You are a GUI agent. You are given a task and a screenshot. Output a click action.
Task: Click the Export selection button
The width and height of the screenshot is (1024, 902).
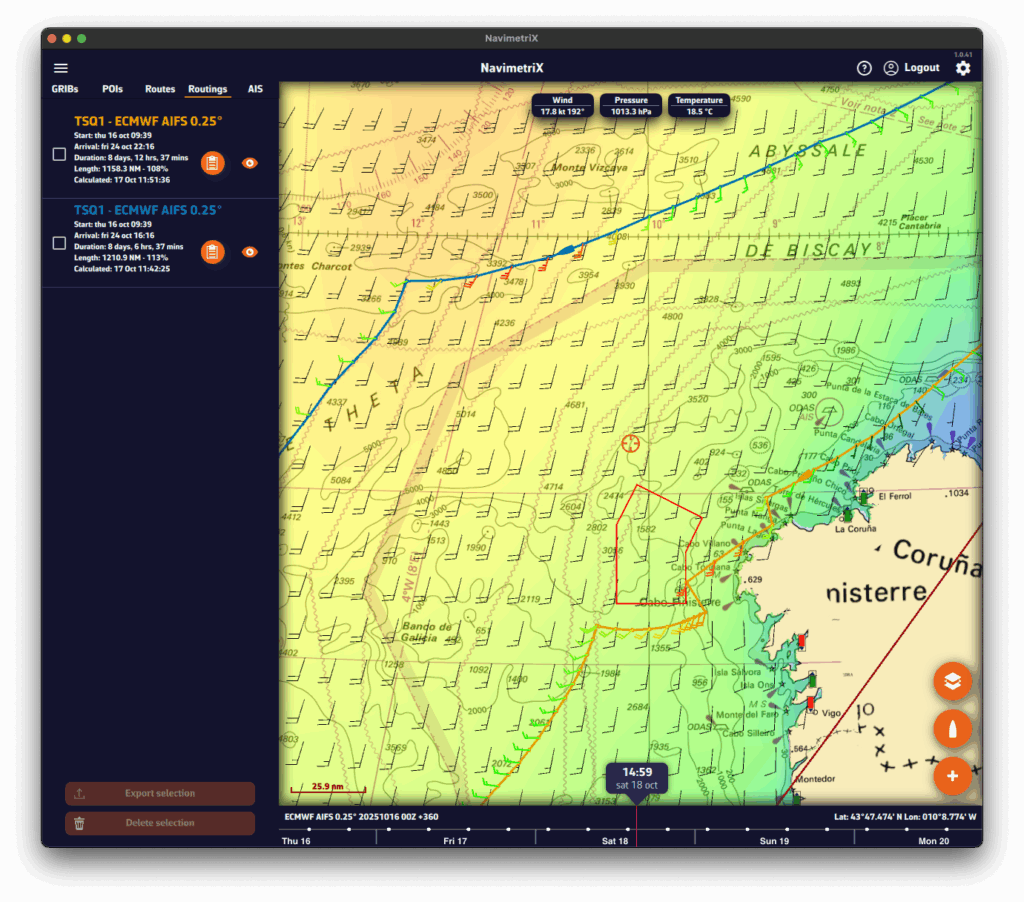point(160,794)
